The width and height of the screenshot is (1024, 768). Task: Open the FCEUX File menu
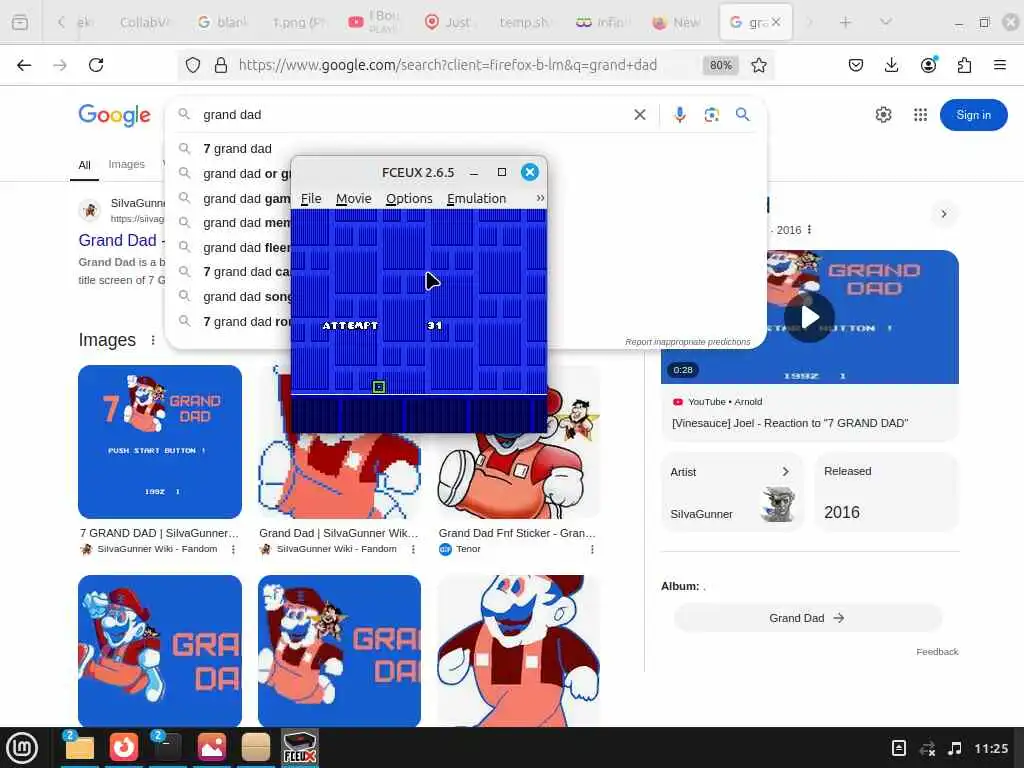click(x=311, y=199)
